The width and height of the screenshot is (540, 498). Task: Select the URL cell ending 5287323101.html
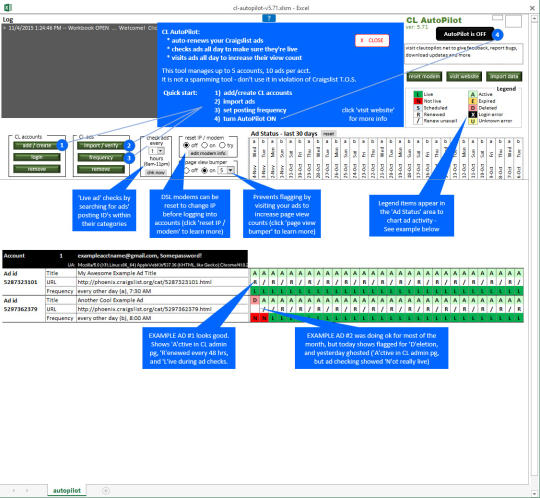tap(162, 282)
